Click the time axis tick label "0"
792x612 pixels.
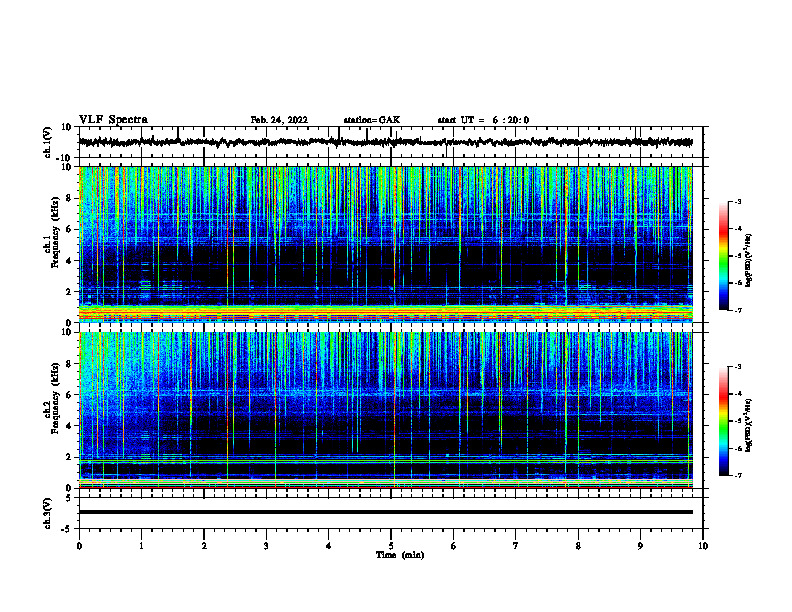(x=79, y=546)
